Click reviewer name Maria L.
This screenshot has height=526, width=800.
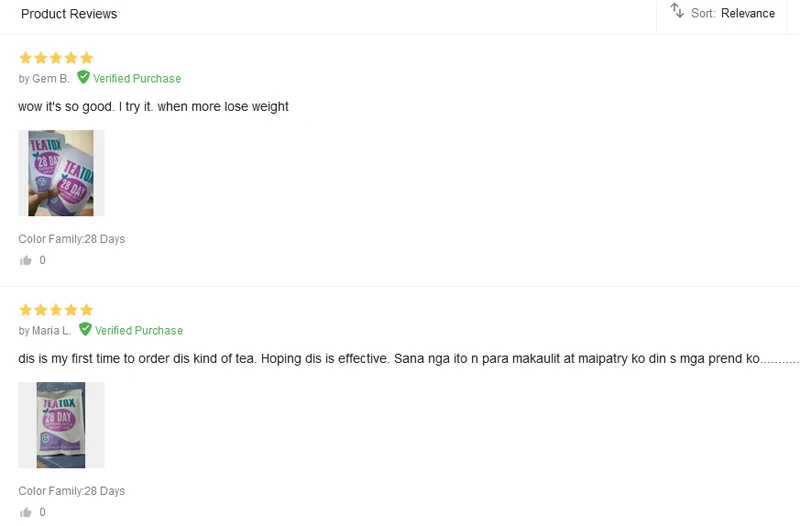(51, 331)
